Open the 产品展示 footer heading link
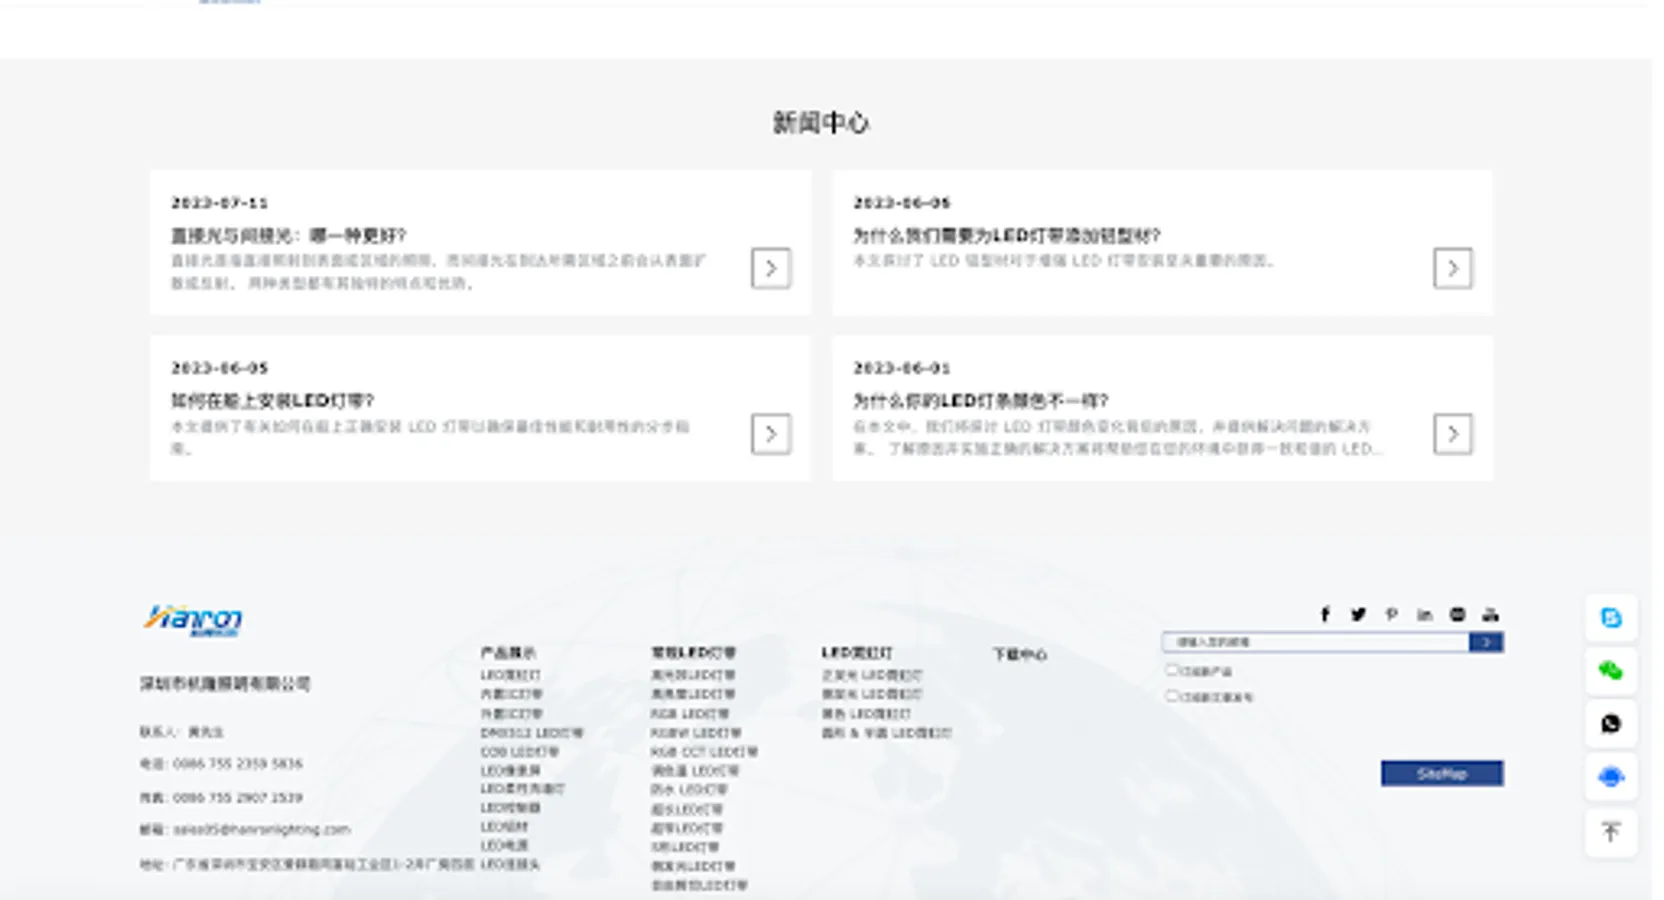 point(508,653)
